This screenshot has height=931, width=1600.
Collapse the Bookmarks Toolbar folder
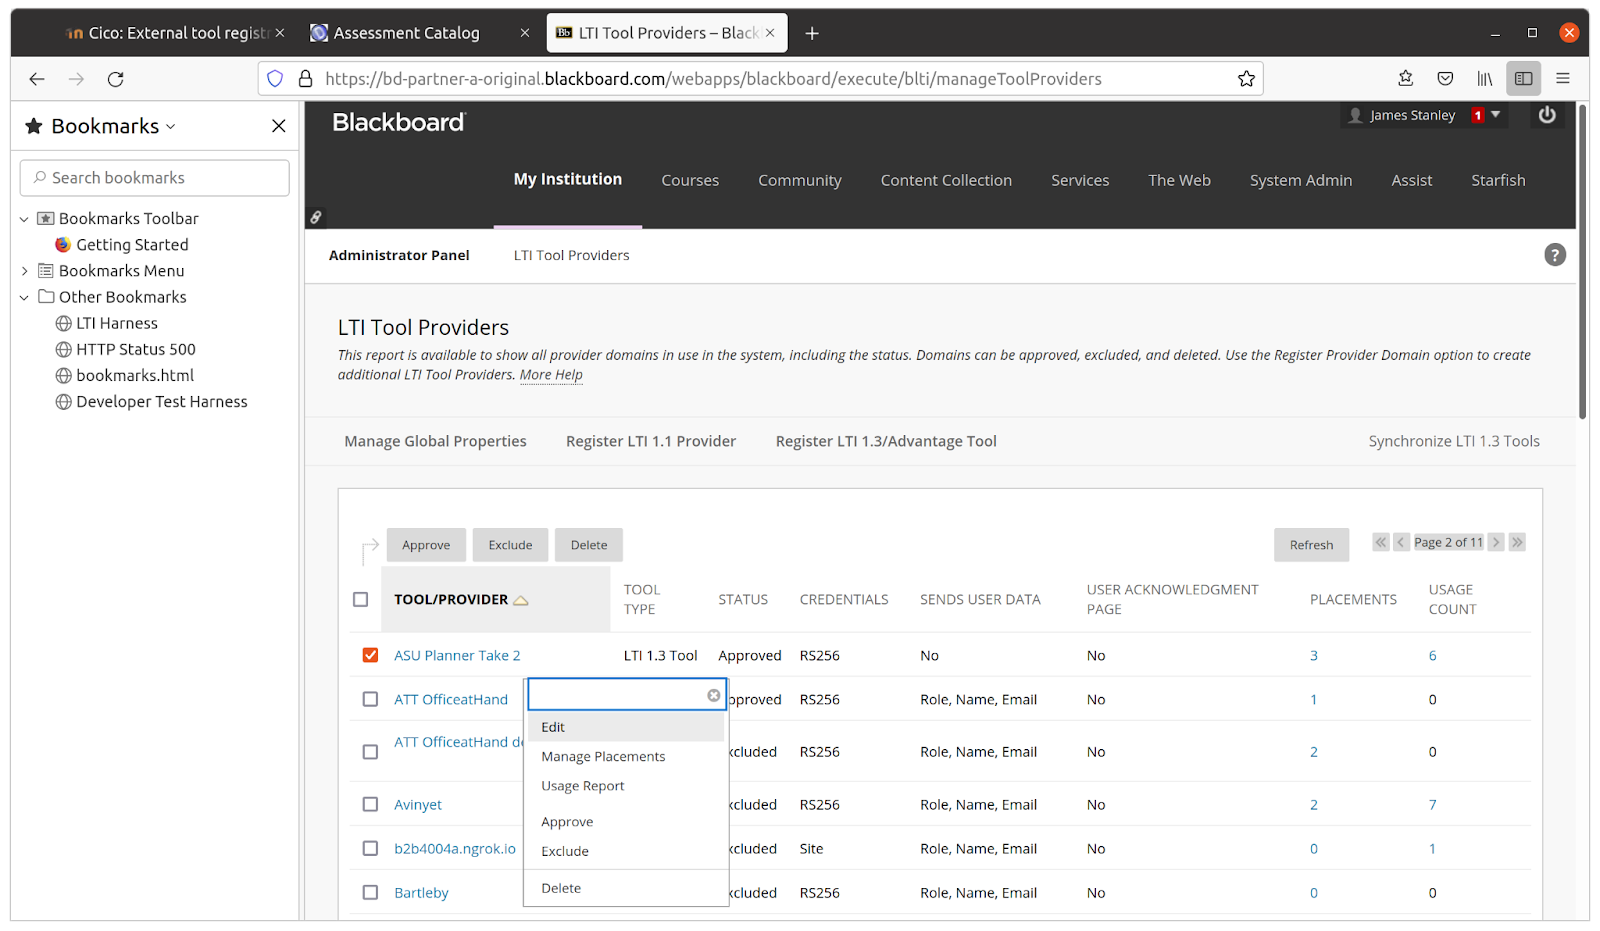25,219
